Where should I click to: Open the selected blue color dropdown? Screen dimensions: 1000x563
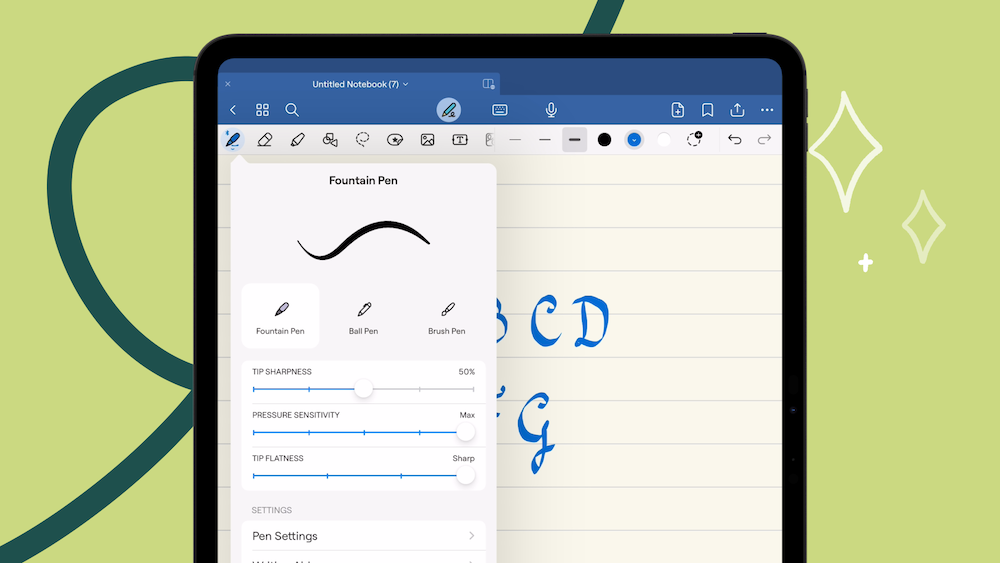click(634, 140)
